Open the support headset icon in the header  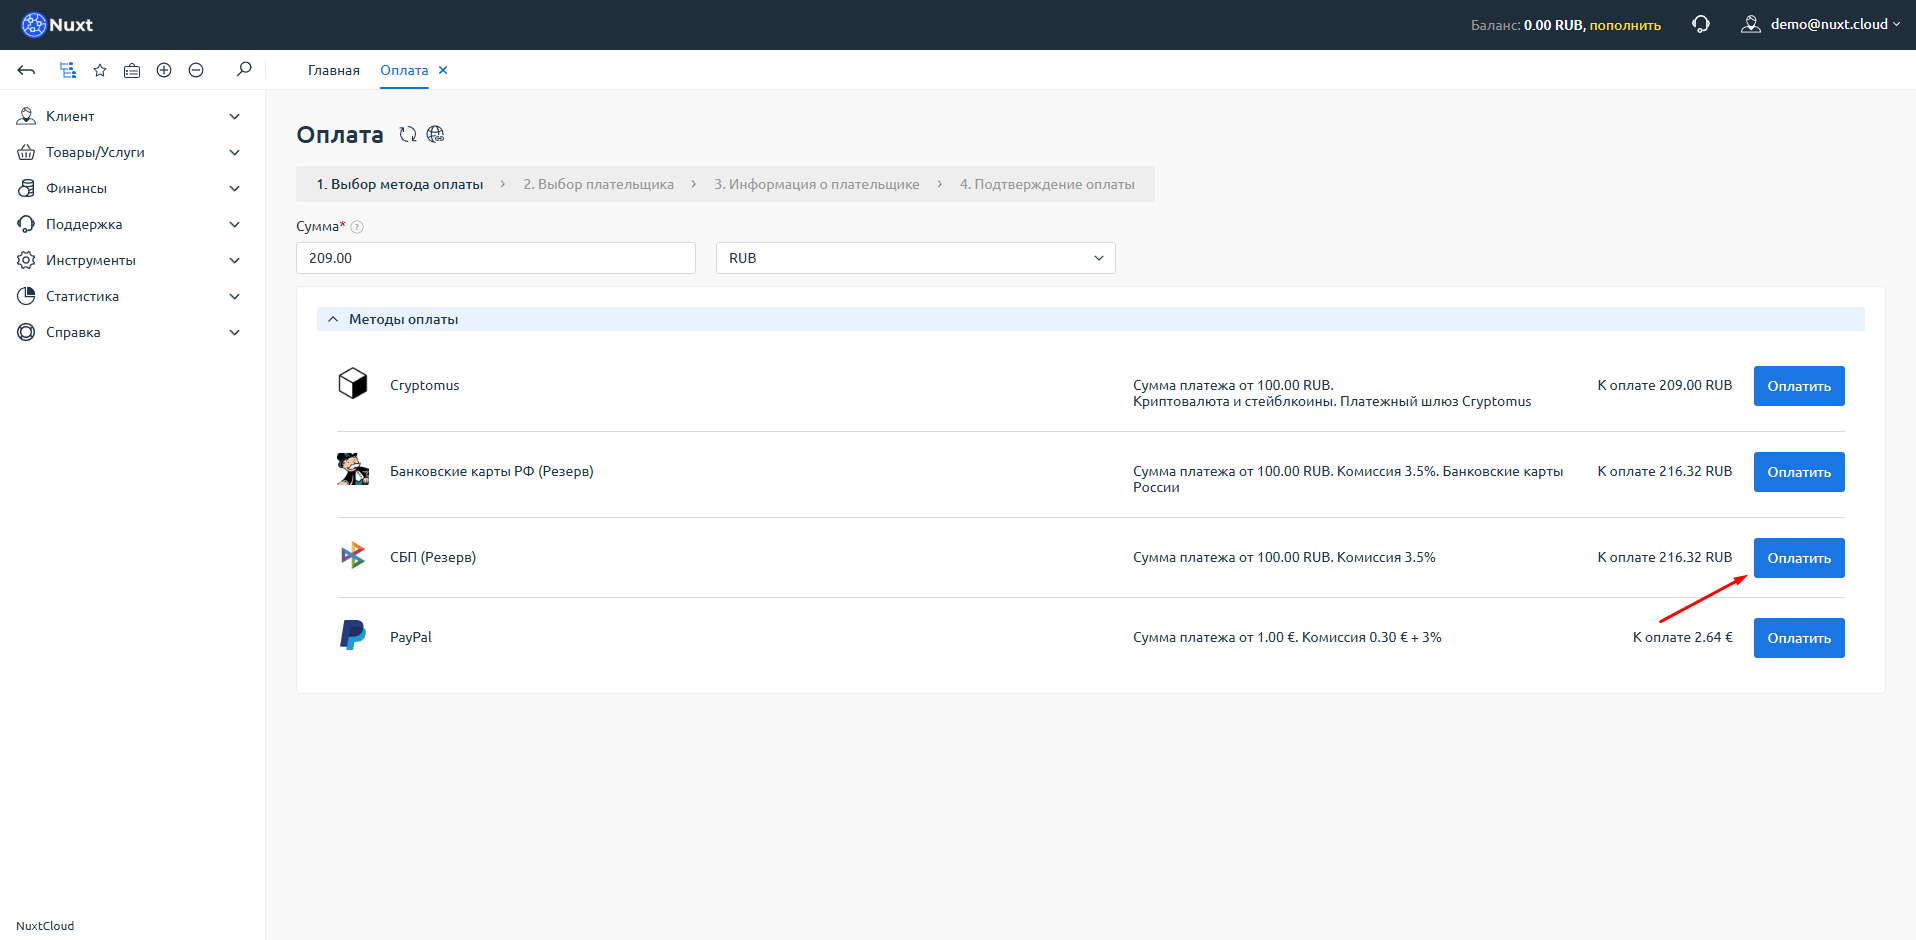pos(1700,24)
